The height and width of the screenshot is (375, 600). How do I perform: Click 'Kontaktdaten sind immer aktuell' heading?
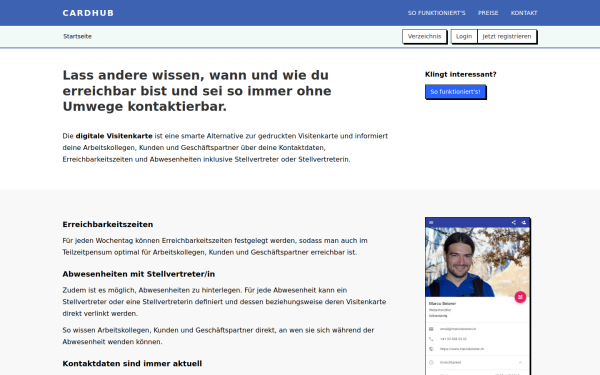[x=132, y=364]
